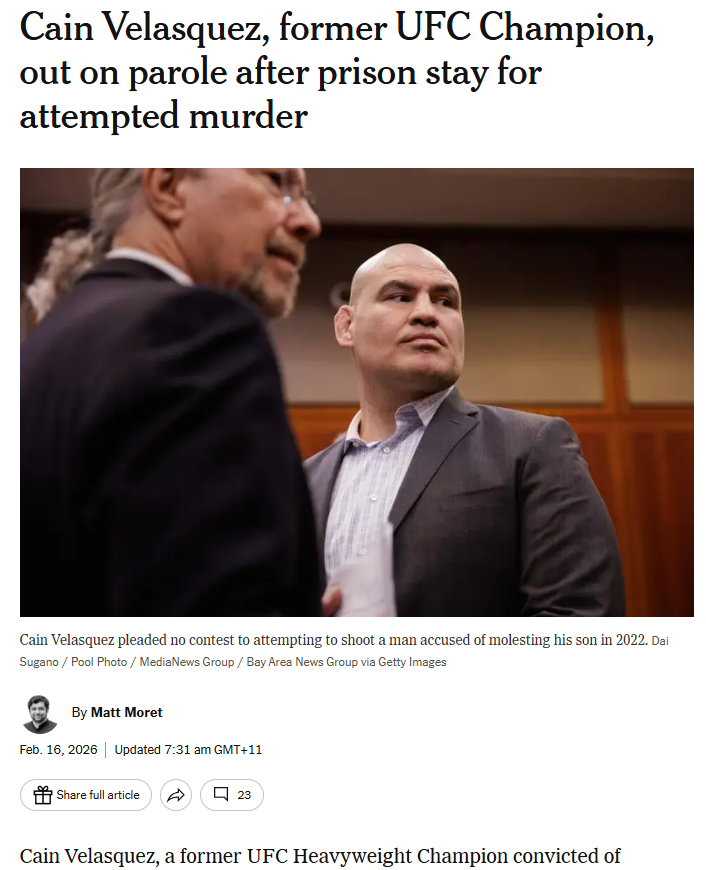Click the photo caption about pleading no contest
Image resolution: width=706 pixels, height=870 pixels.
(x=334, y=640)
